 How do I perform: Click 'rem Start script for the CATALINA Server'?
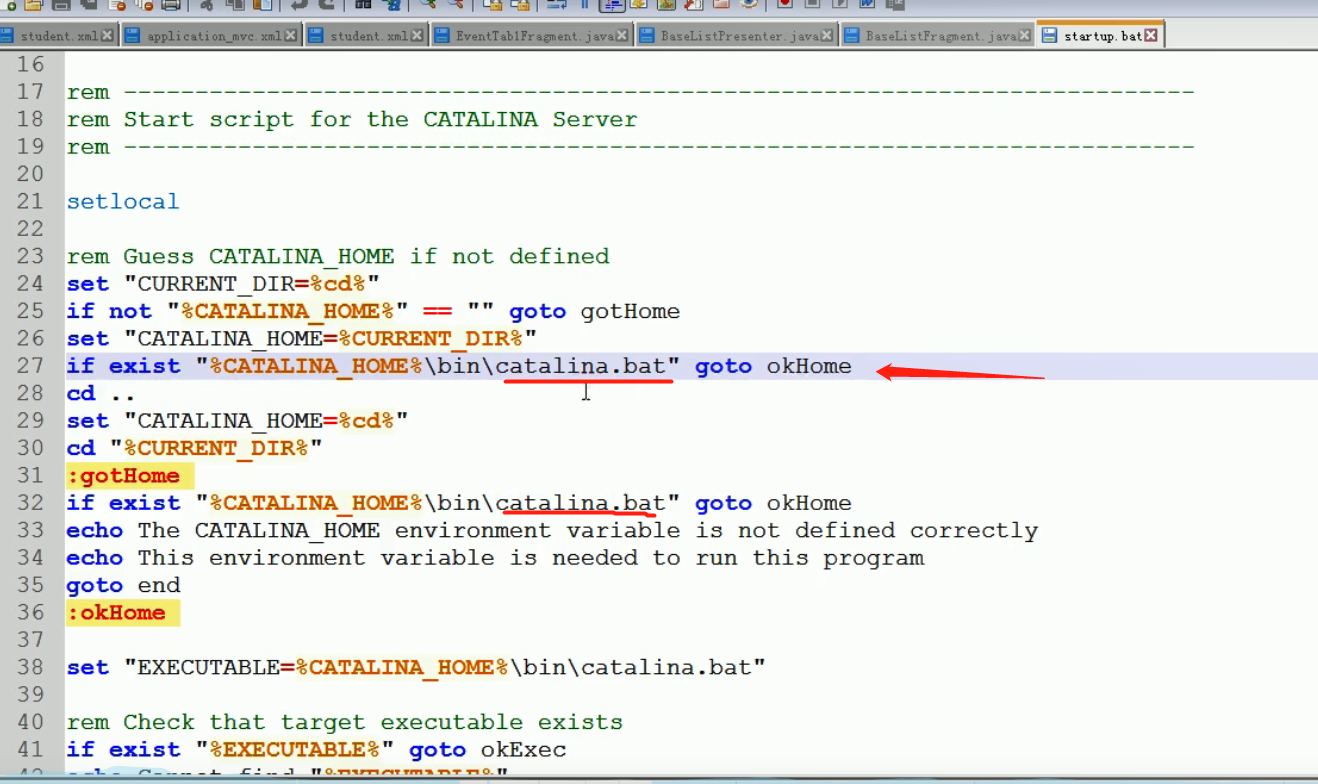pyautogui.click(x=352, y=119)
